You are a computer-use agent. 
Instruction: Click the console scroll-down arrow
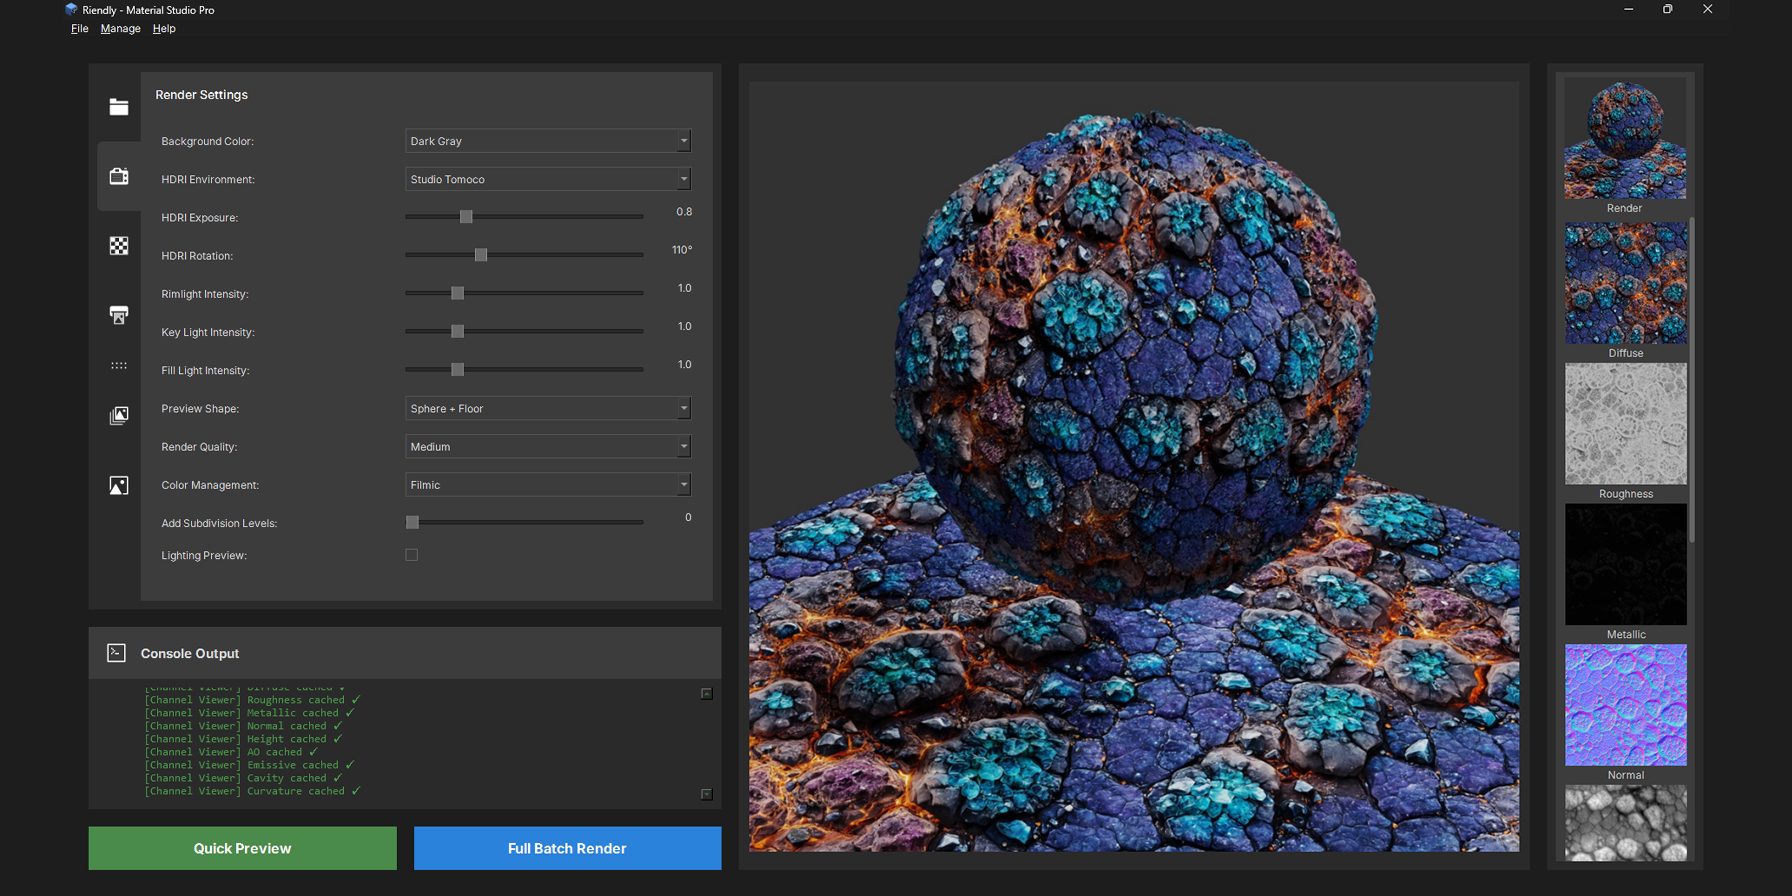[x=706, y=794]
